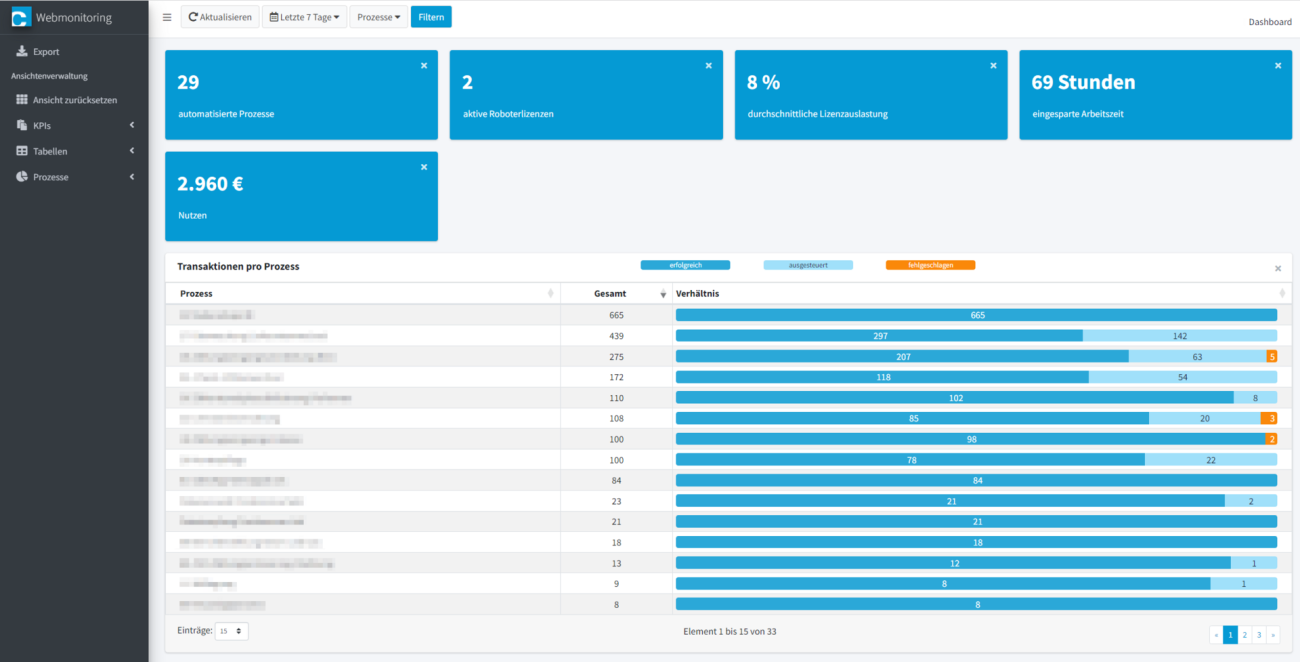Click the grid icon beside Ansicht zurücksetzen
This screenshot has height=662, width=1300.
(20, 100)
